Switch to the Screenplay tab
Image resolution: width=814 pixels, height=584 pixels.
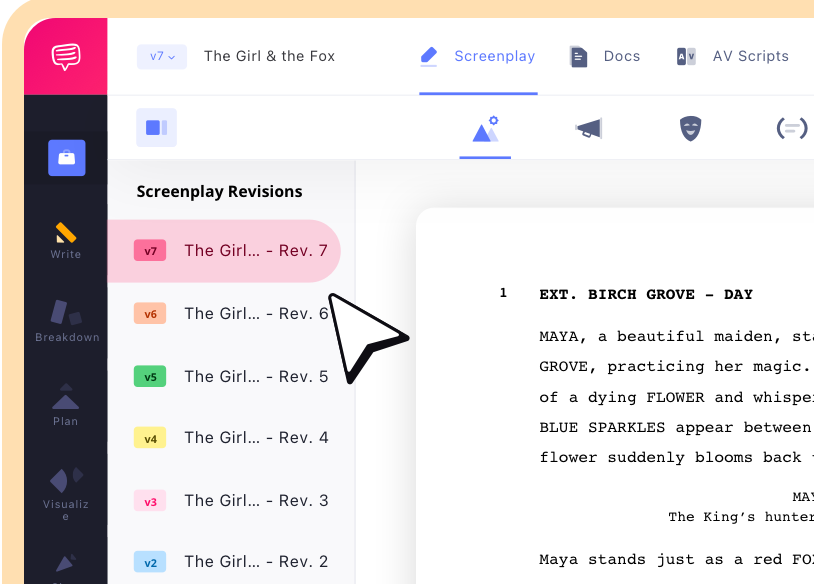click(479, 56)
